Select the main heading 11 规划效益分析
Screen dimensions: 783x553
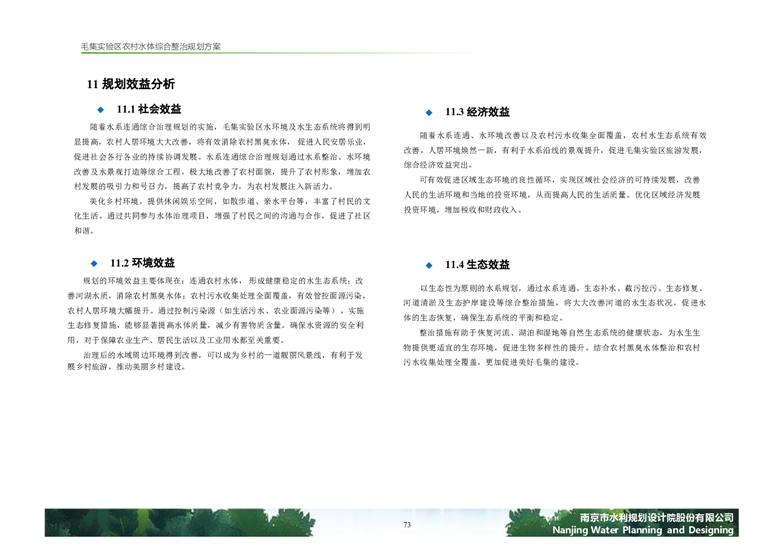tap(130, 84)
